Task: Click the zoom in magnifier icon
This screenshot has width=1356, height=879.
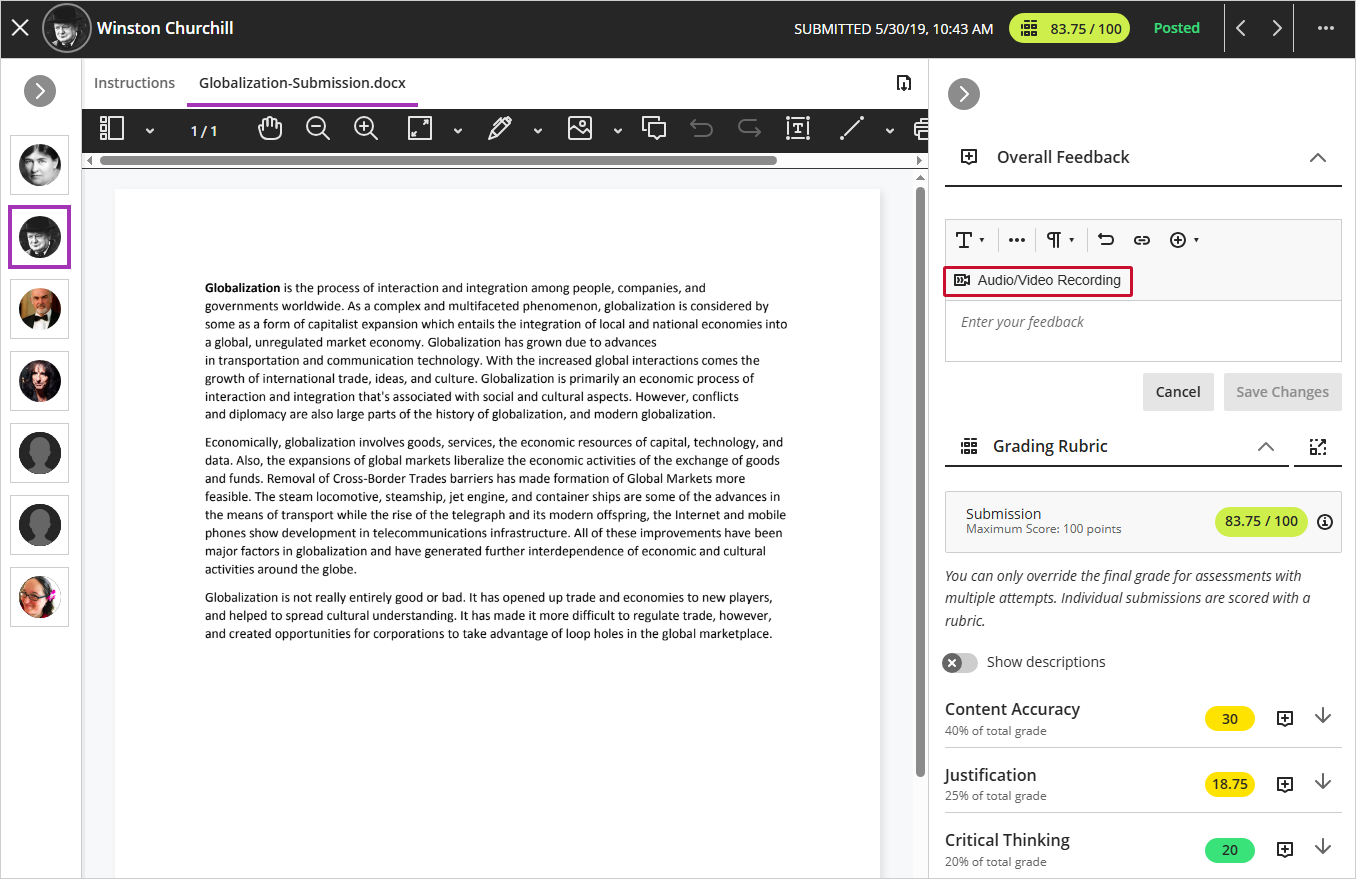Action: click(x=366, y=129)
